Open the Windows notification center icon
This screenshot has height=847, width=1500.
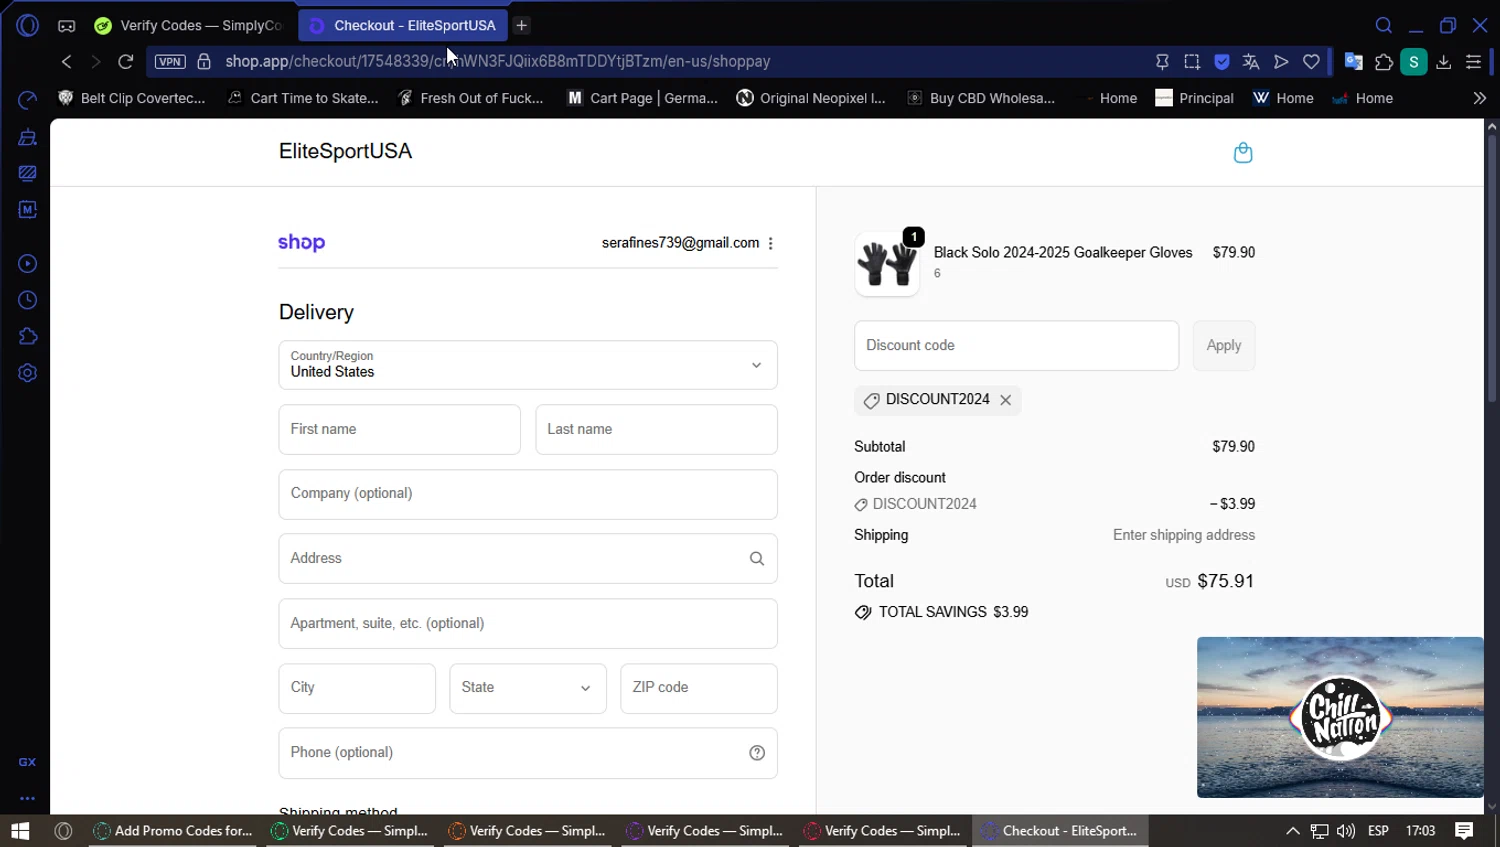point(1464,831)
